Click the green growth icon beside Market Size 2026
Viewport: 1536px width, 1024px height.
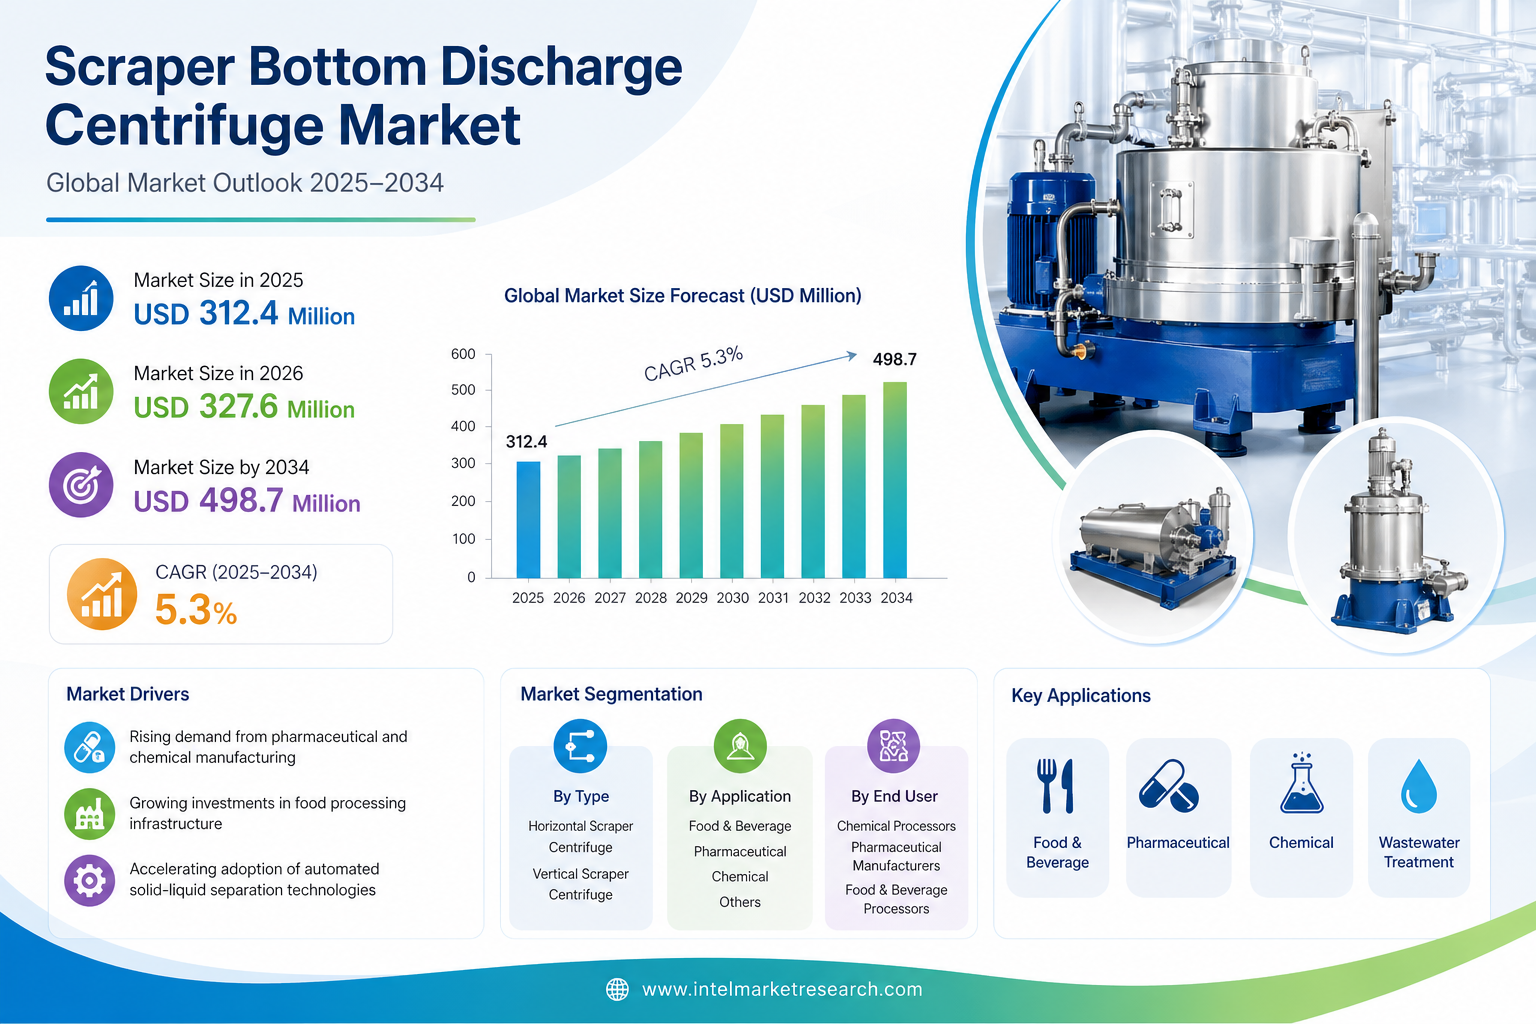81,391
